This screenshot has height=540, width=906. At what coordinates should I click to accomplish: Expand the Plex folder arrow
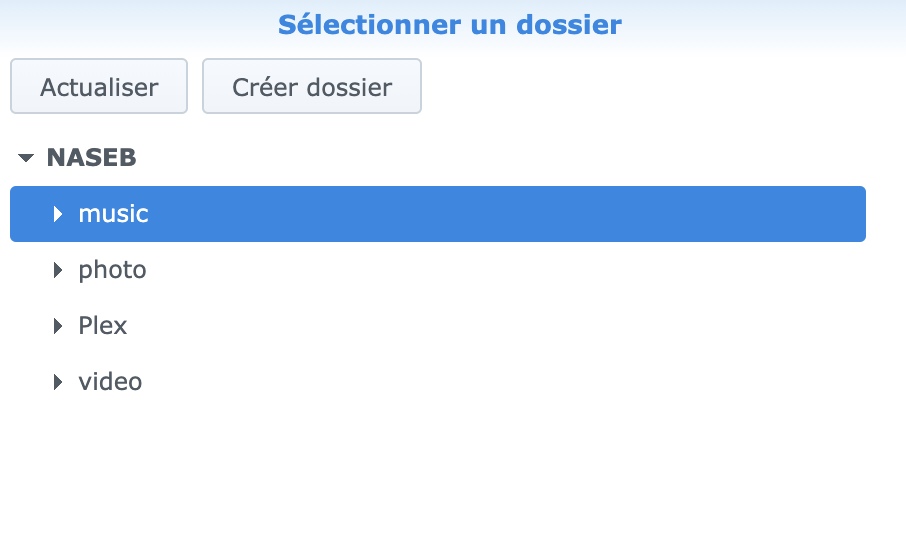[x=58, y=326]
